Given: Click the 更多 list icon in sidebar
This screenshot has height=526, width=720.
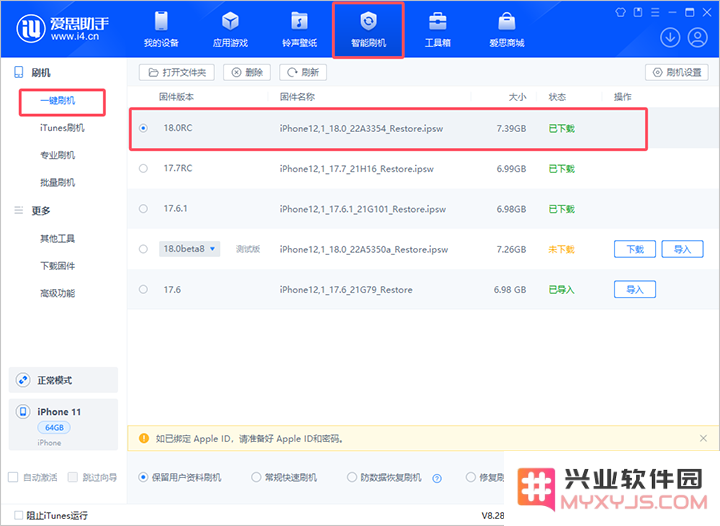Looking at the screenshot, I should point(18,210).
